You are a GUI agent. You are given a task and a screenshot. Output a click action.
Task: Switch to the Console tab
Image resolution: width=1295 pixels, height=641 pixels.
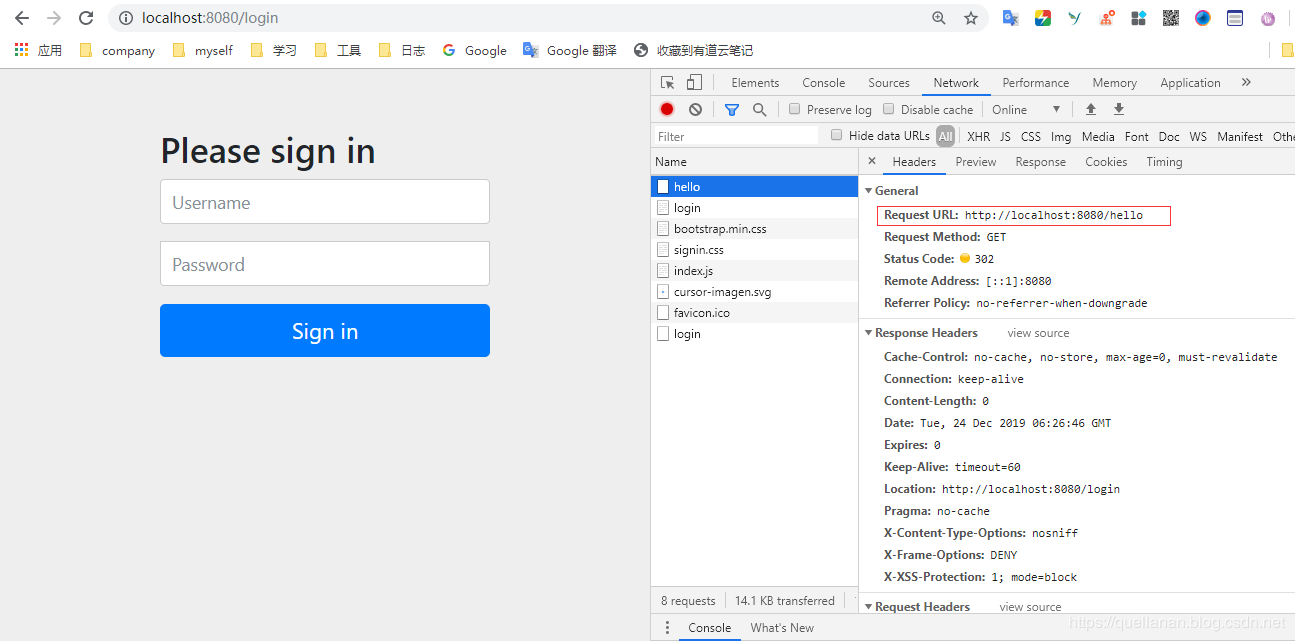[x=823, y=82]
